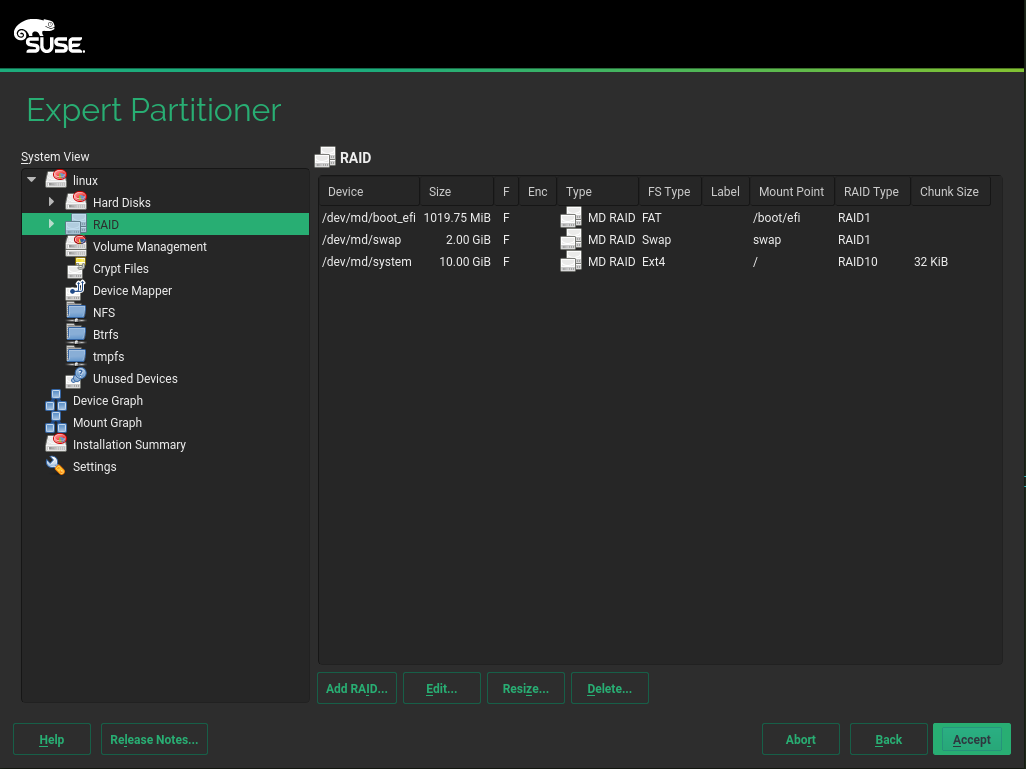Open Installation Summary in System View
The image size is (1026, 769).
point(129,444)
